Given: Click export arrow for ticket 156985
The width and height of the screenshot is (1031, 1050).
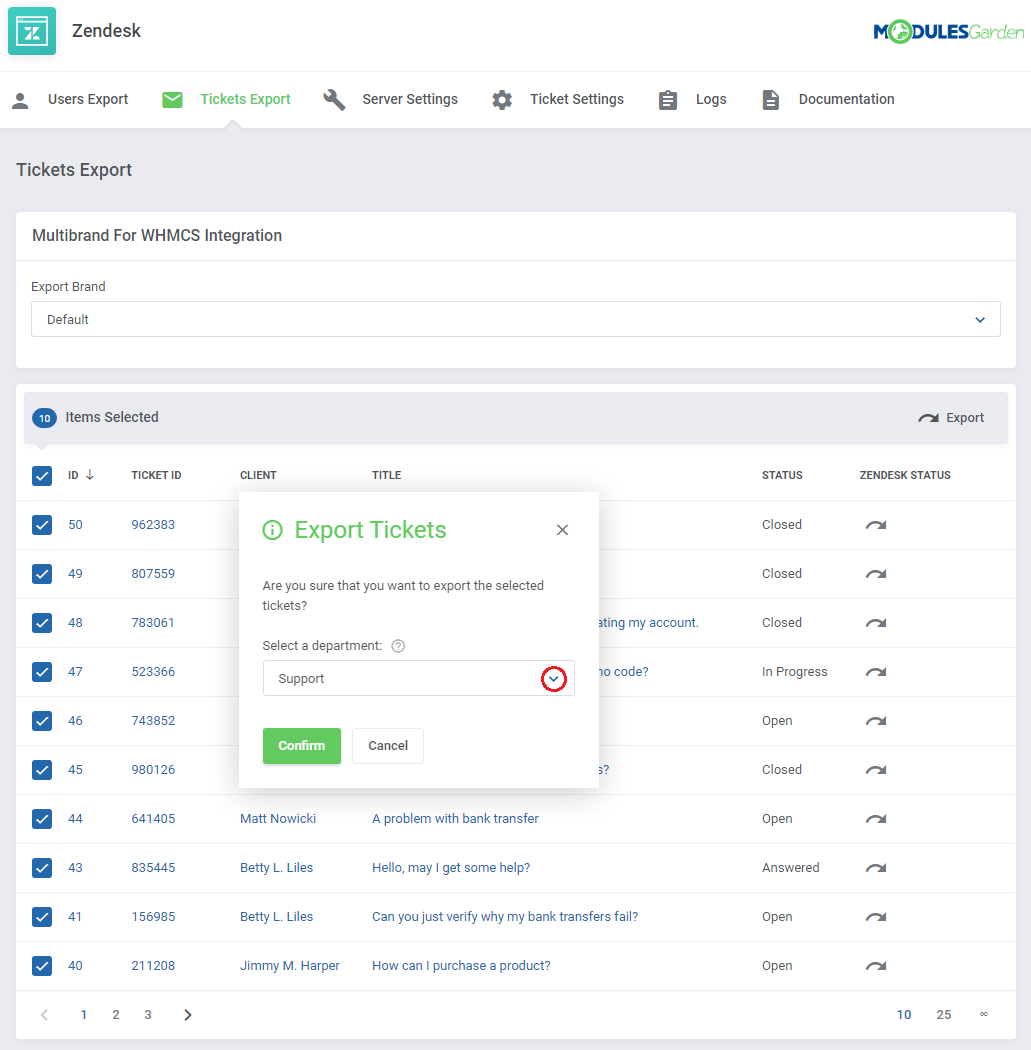Looking at the screenshot, I should point(876,917).
